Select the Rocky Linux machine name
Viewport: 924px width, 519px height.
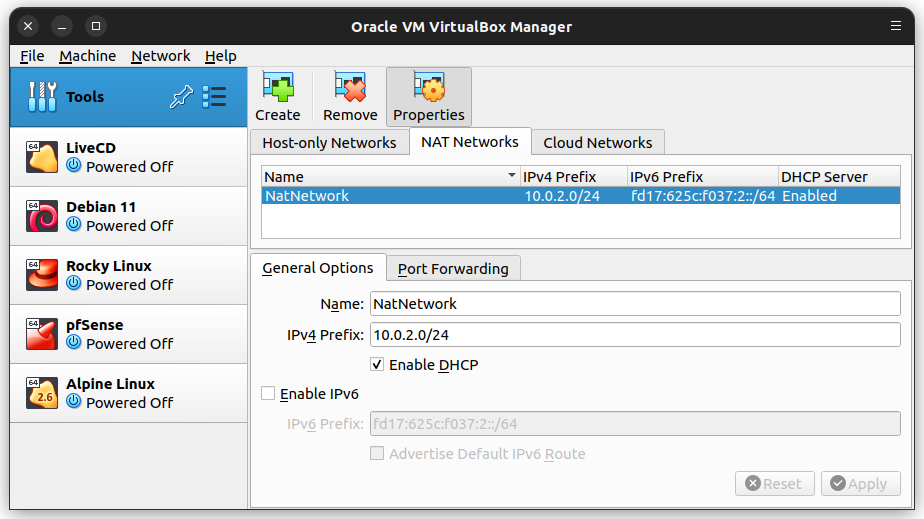[x=108, y=266]
